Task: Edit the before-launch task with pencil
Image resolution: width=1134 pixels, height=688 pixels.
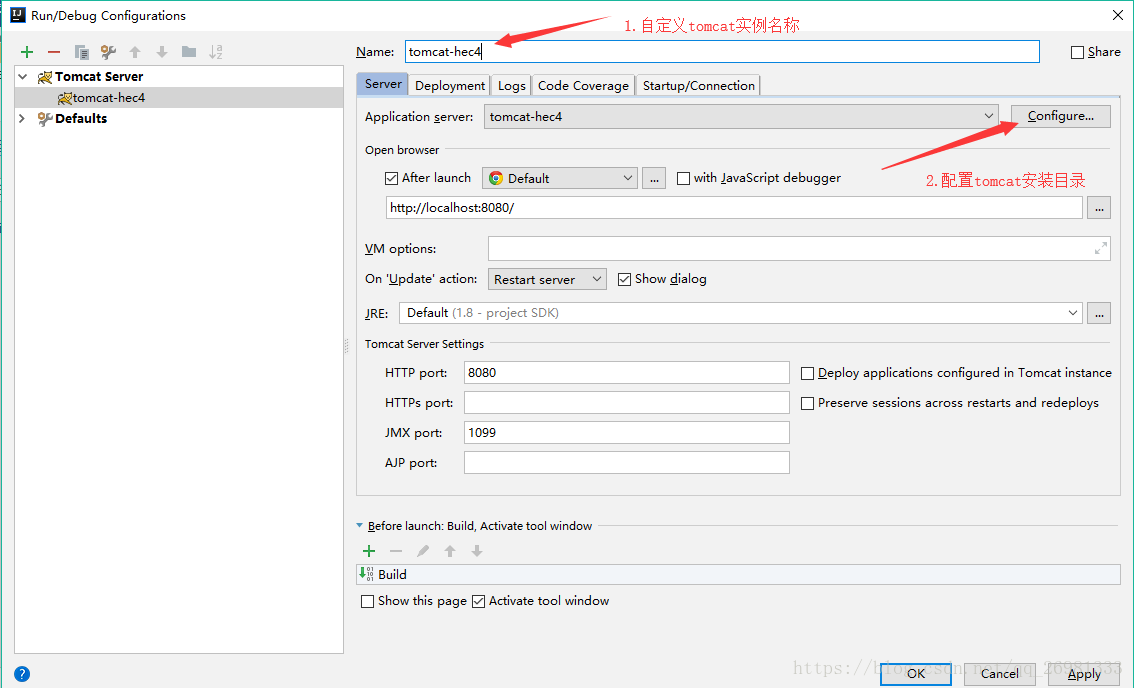Action: tap(423, 551)
